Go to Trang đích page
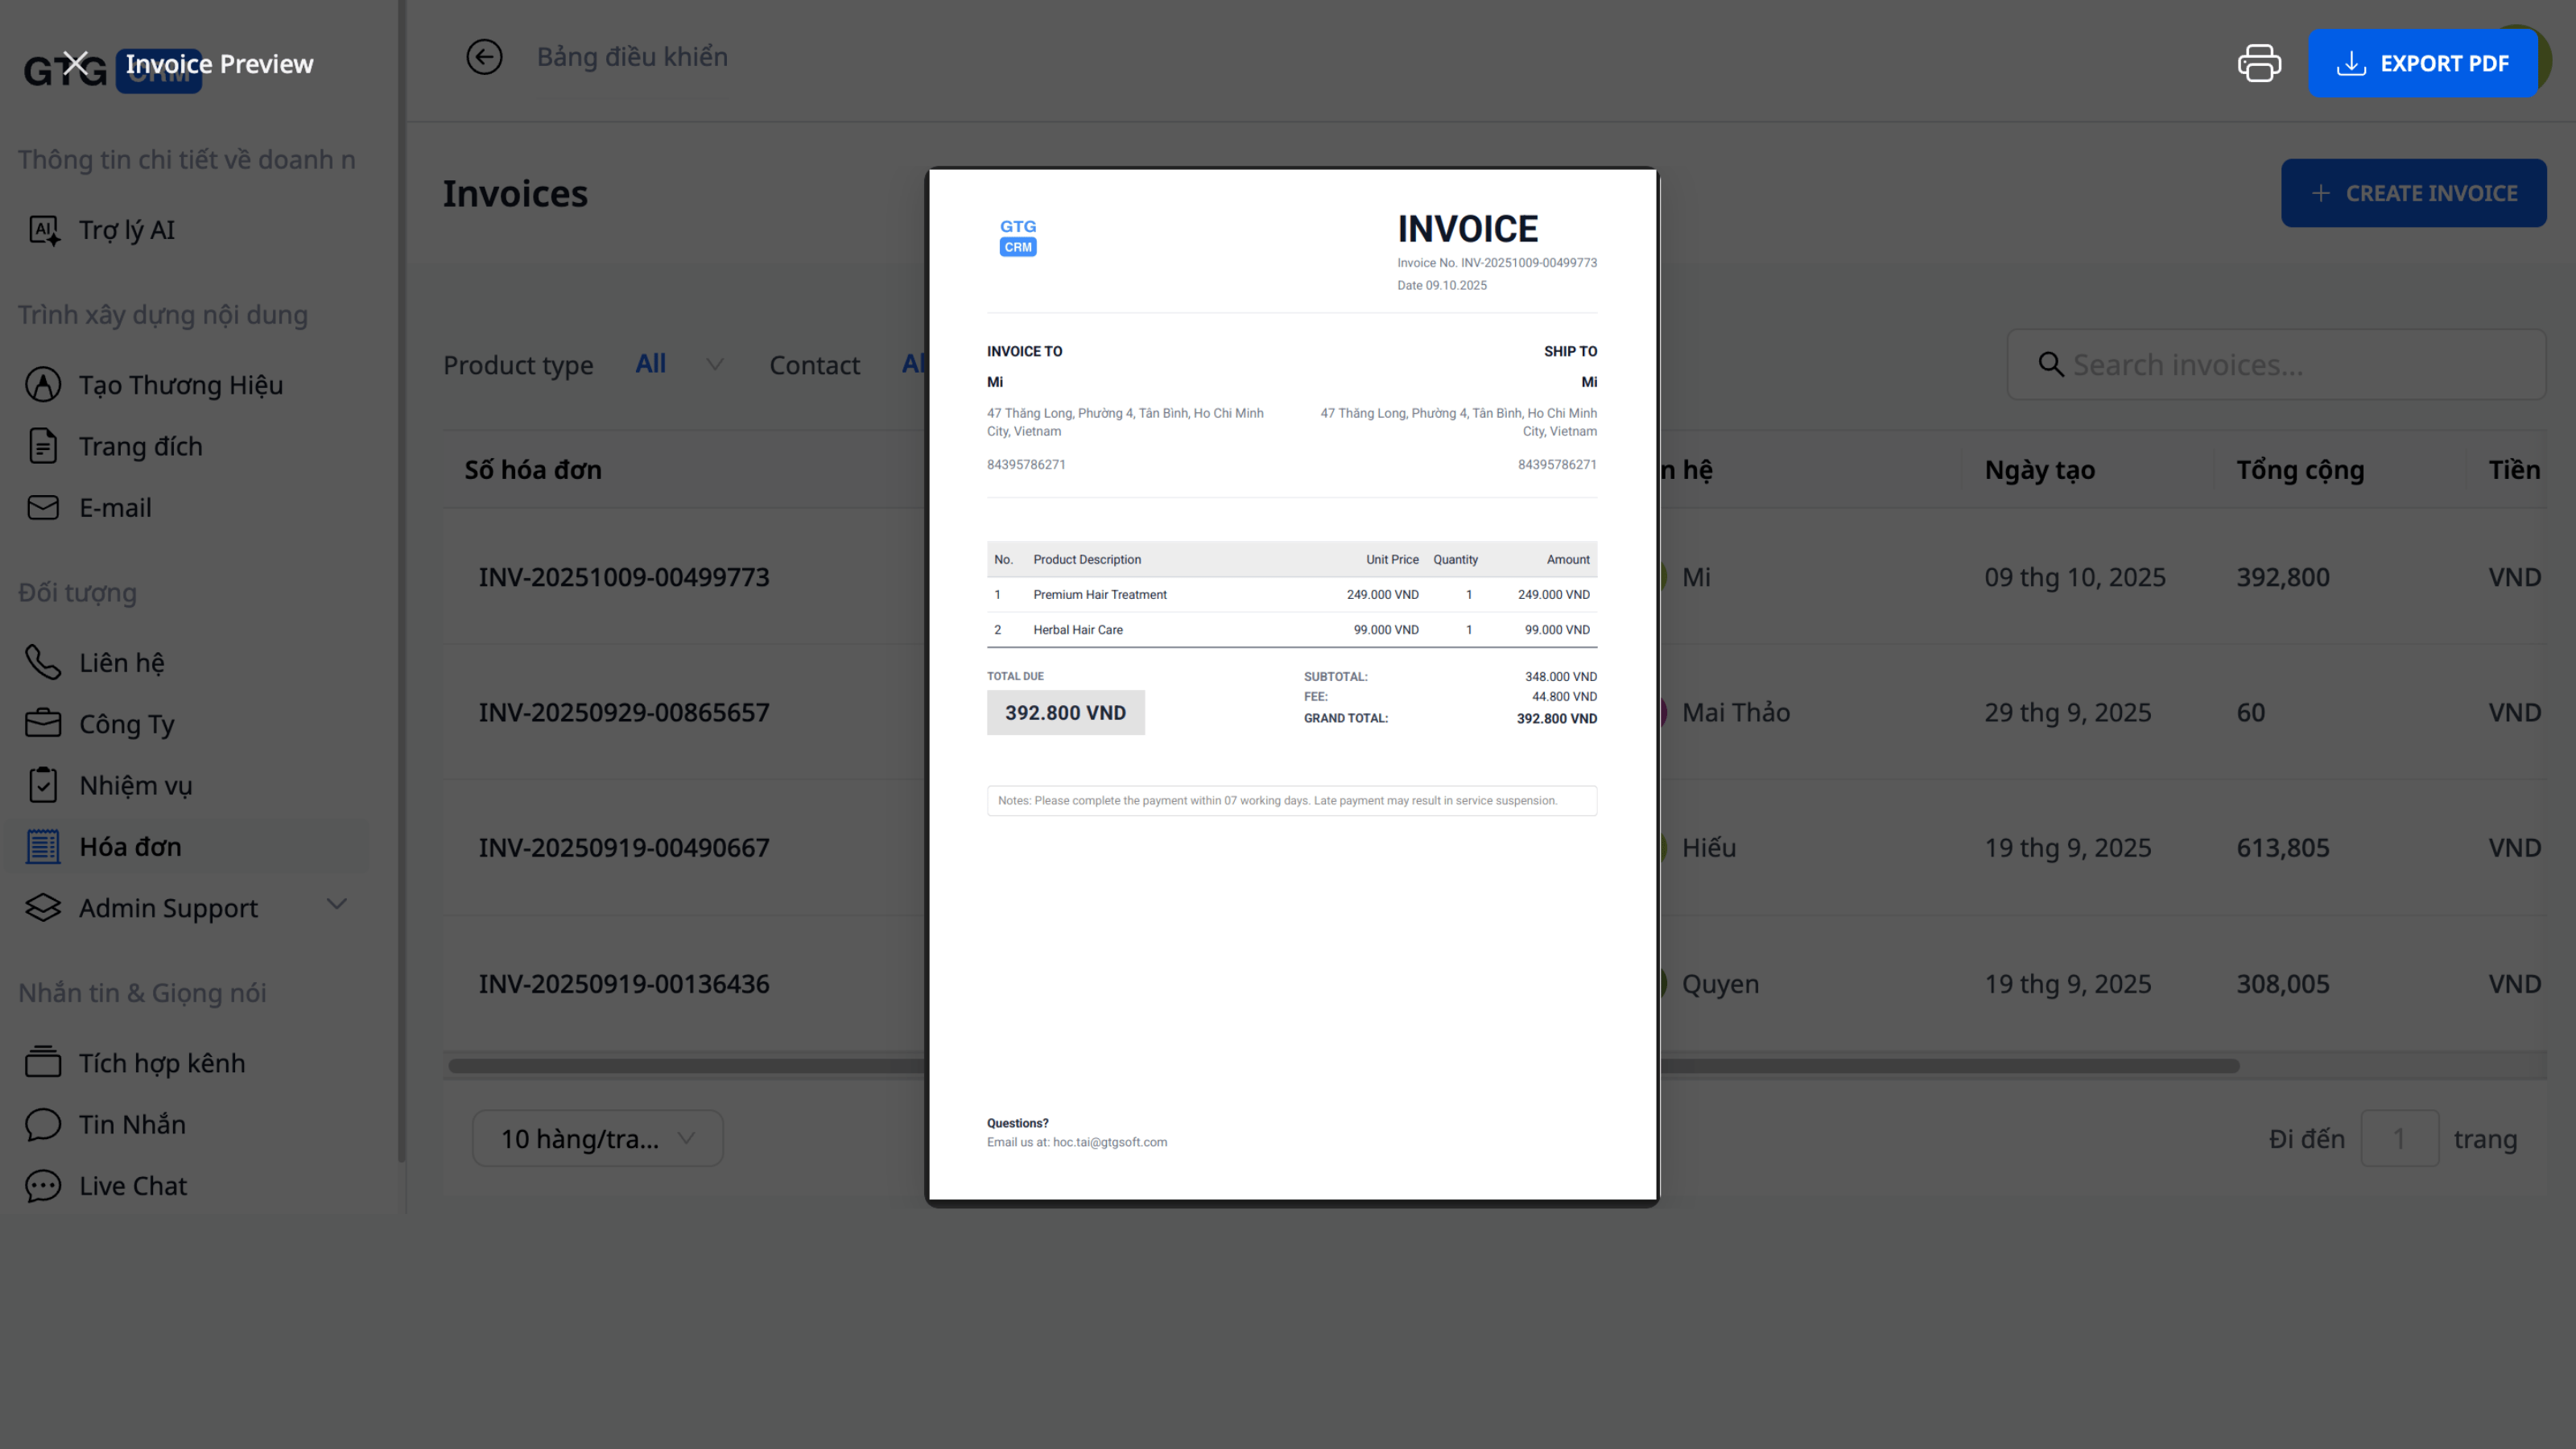The height and width of the screenshot is (1449, 2576). click(140, 446)
